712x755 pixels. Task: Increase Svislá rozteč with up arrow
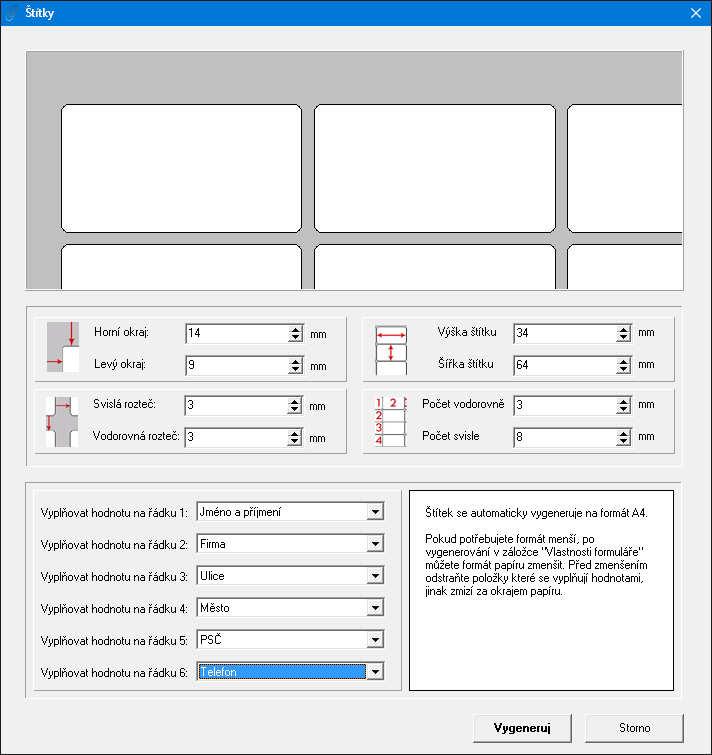coord(294,401)
